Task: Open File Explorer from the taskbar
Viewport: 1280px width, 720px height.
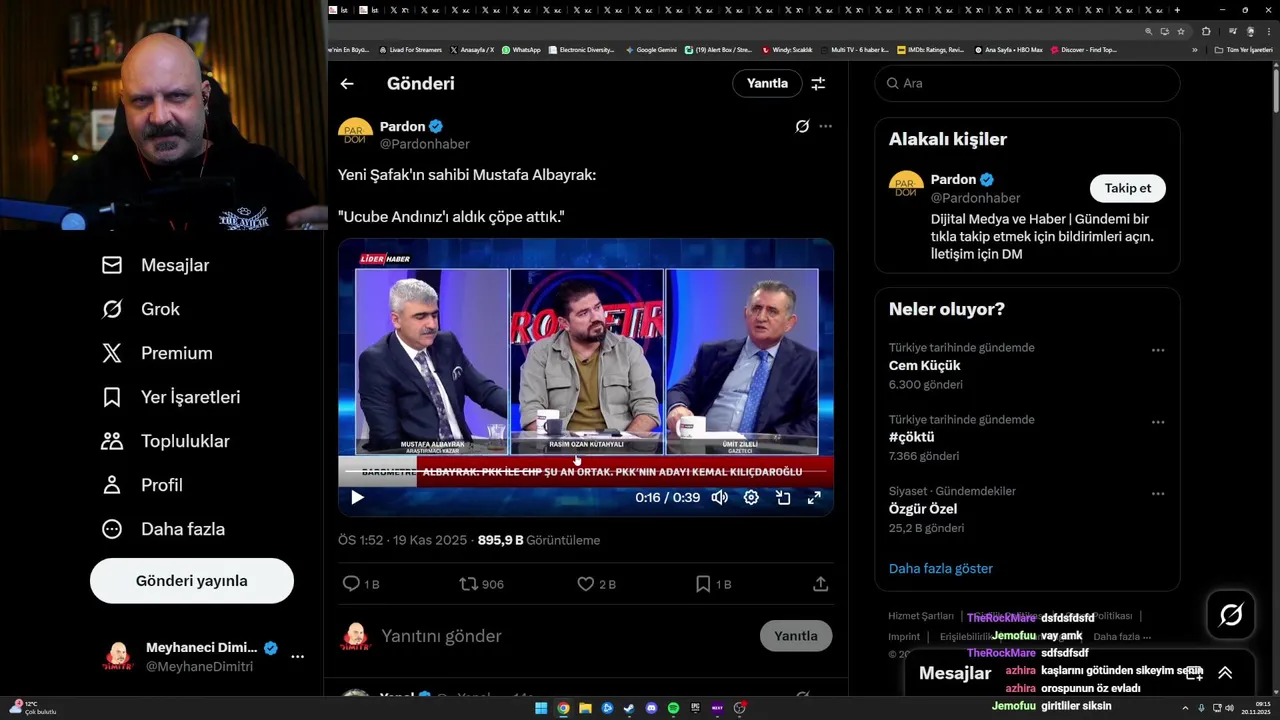Action: [585, 708]
